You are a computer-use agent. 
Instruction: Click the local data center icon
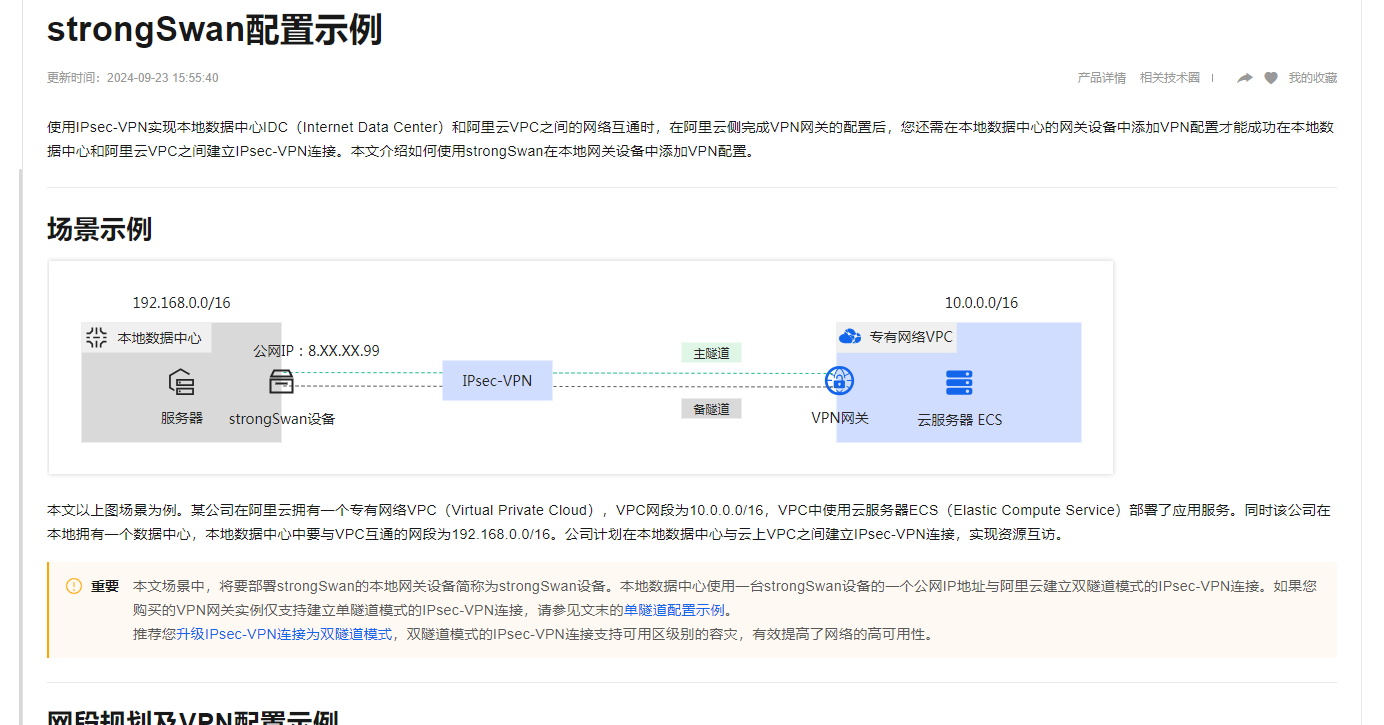96,337
